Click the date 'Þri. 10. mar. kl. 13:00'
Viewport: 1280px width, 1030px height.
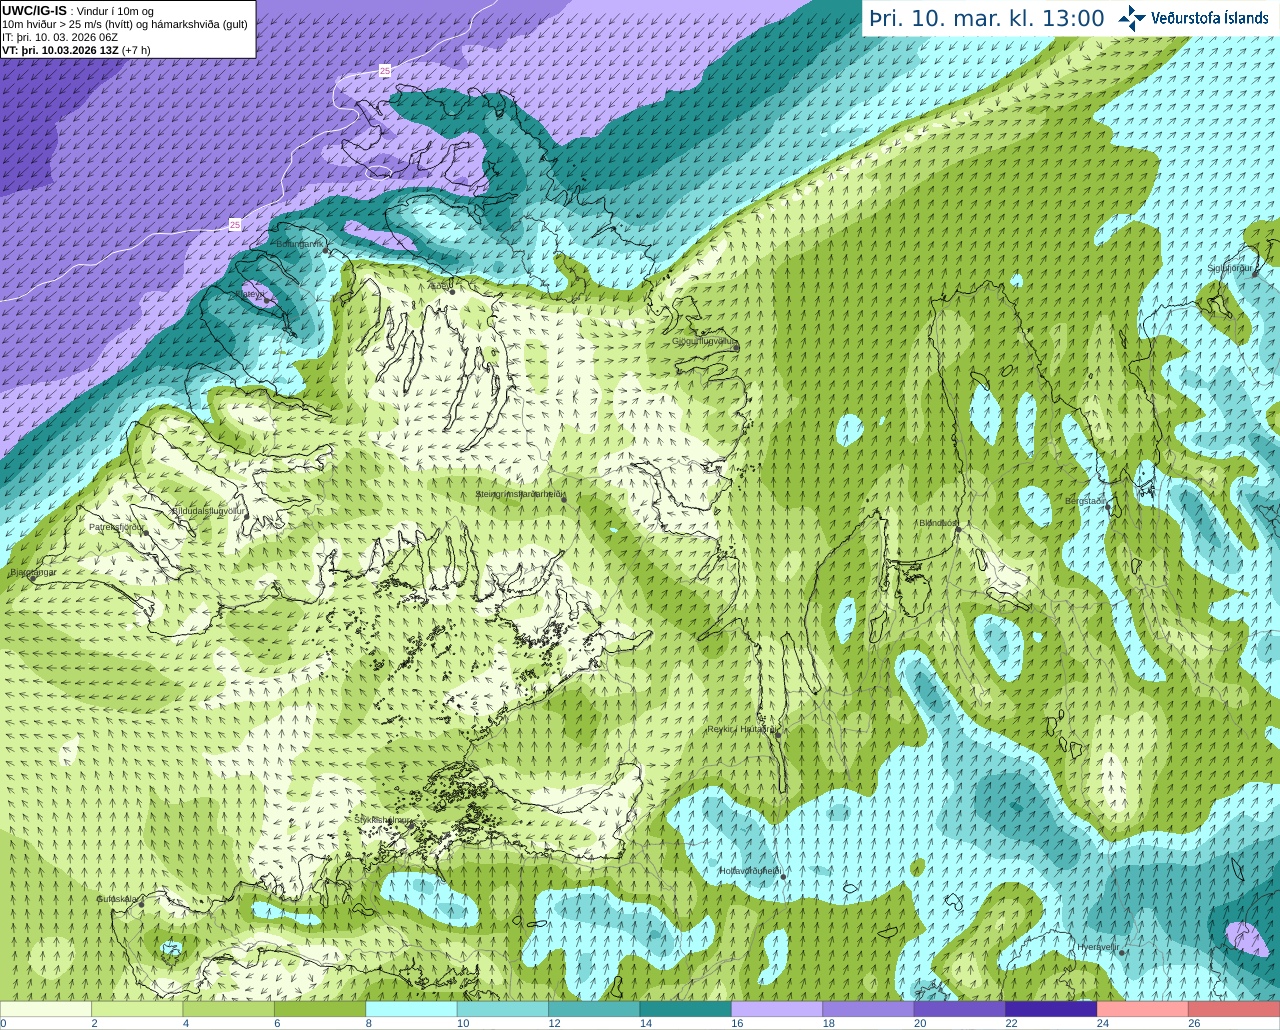[987, 18]
